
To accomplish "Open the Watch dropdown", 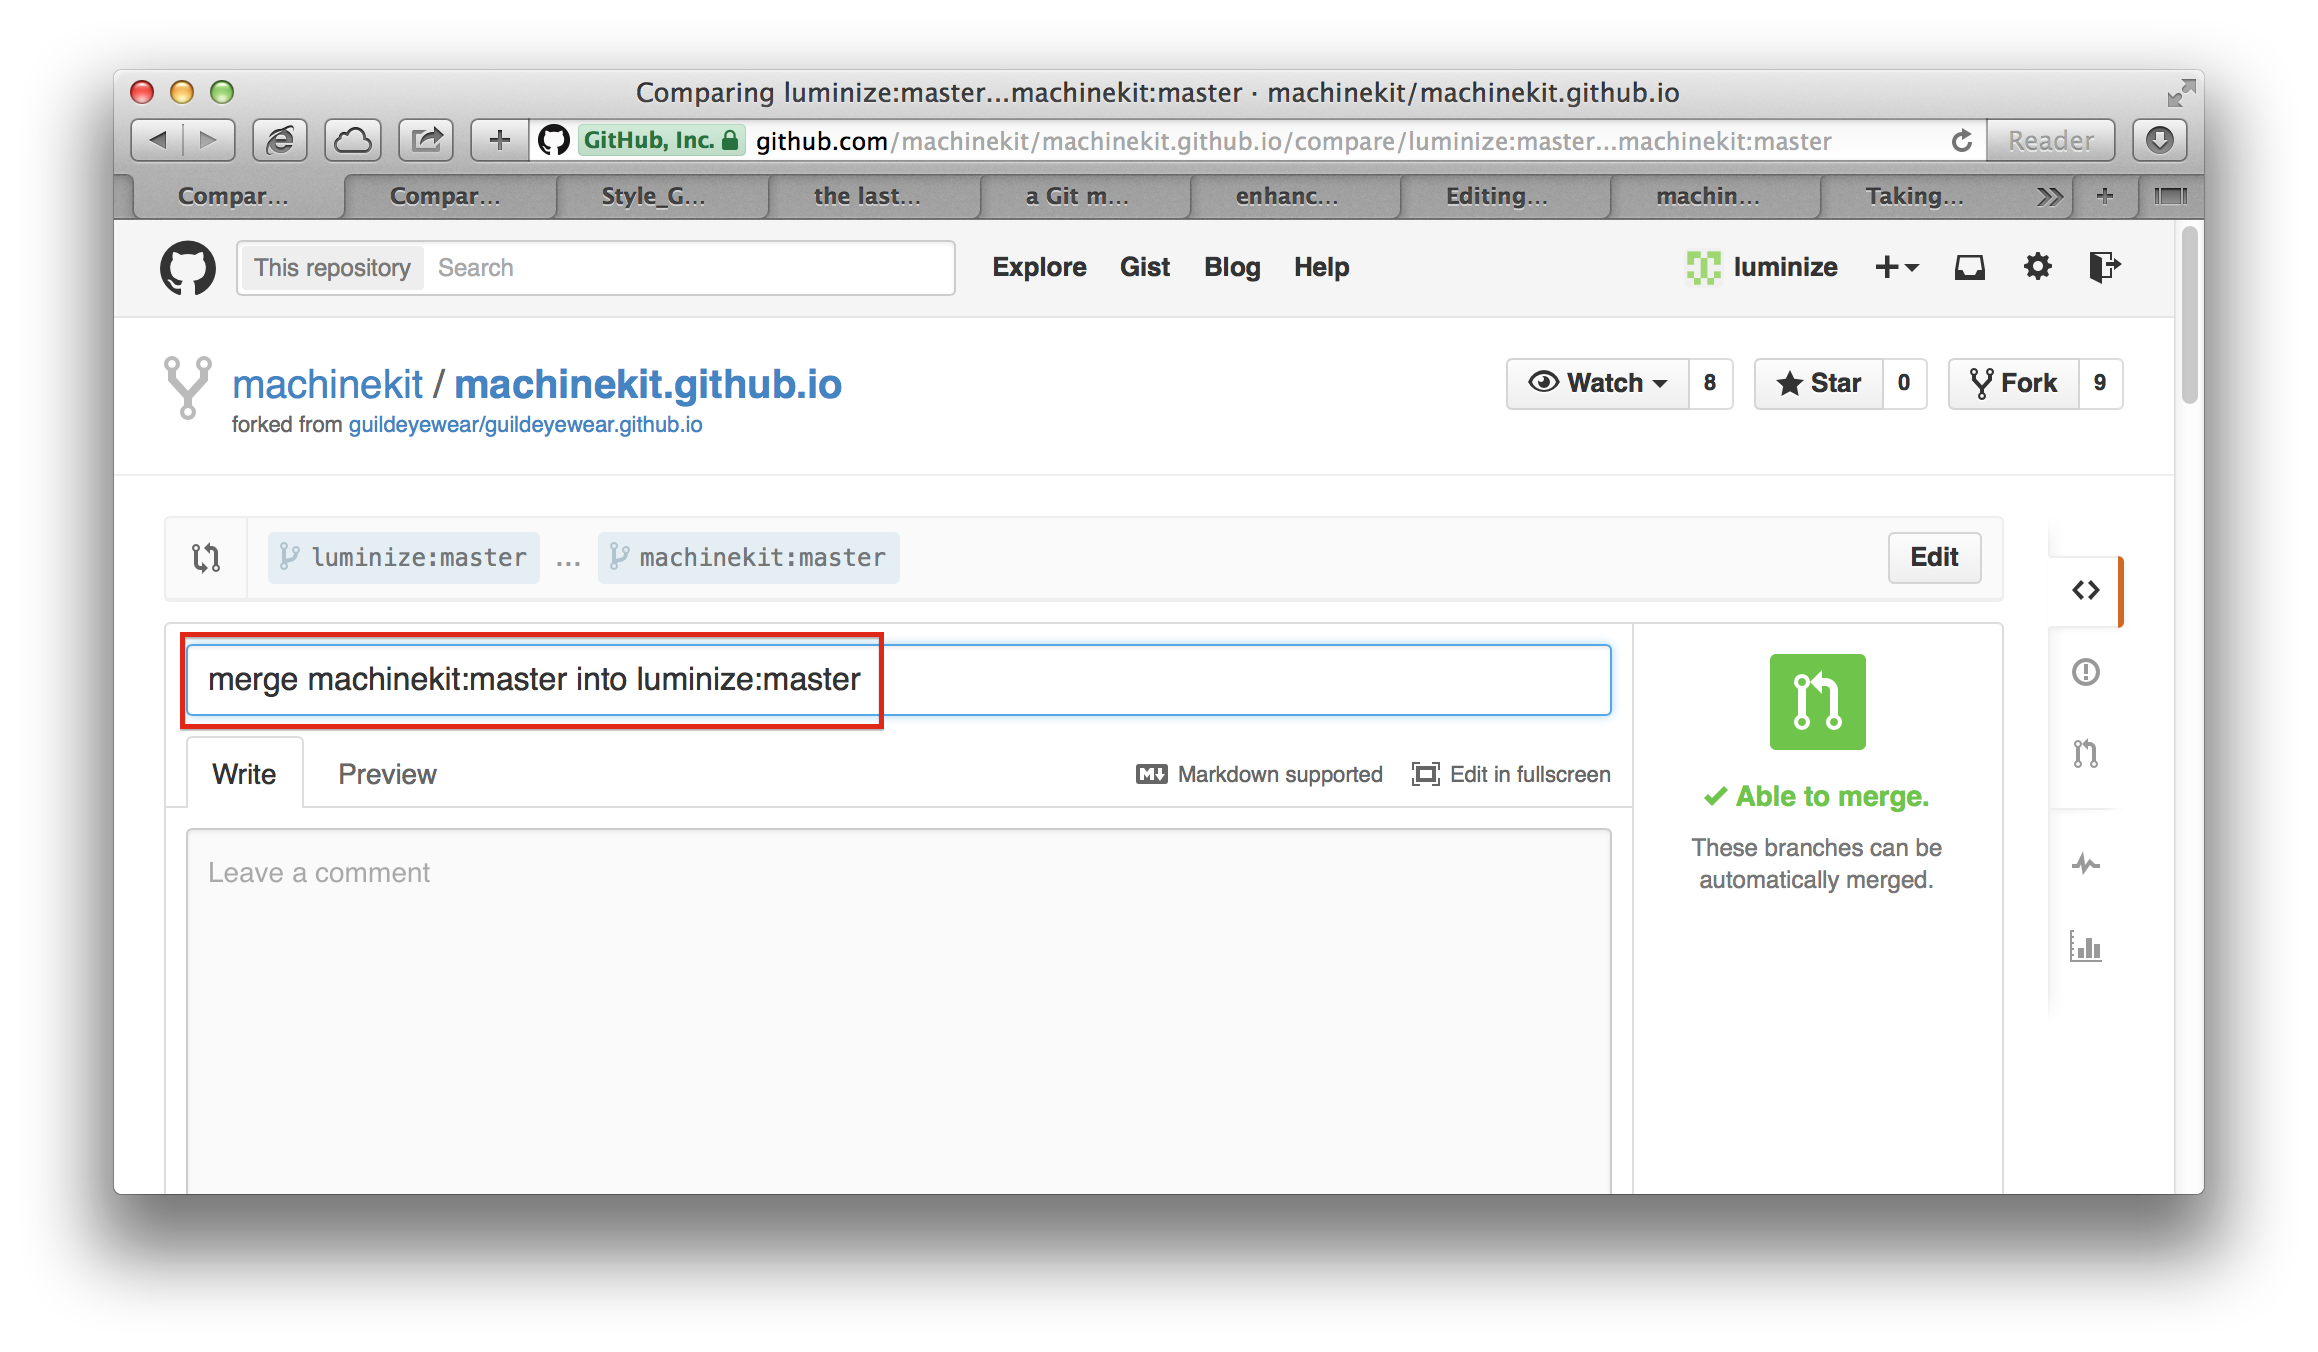I will tap(1598, 383).
